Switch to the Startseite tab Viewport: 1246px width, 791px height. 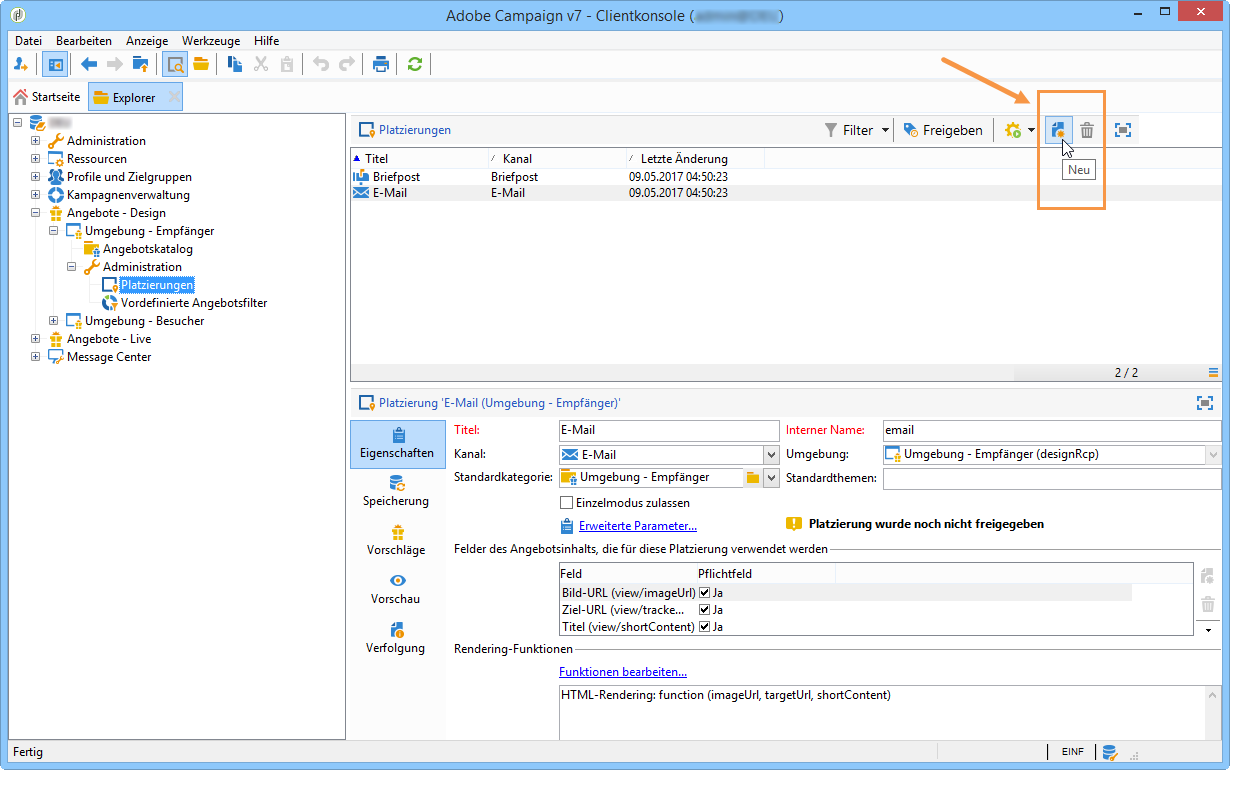46,97
